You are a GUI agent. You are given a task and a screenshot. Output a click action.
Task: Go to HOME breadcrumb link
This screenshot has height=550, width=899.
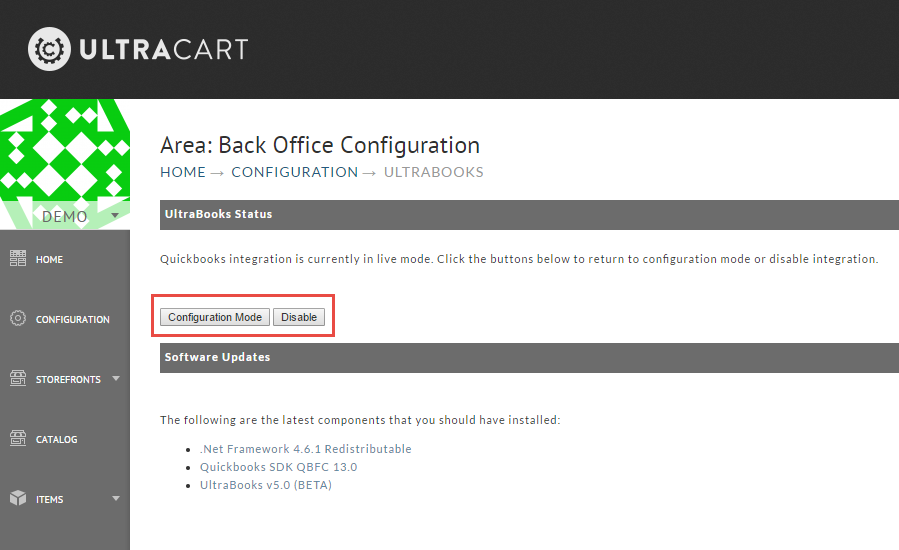[183, 172]
